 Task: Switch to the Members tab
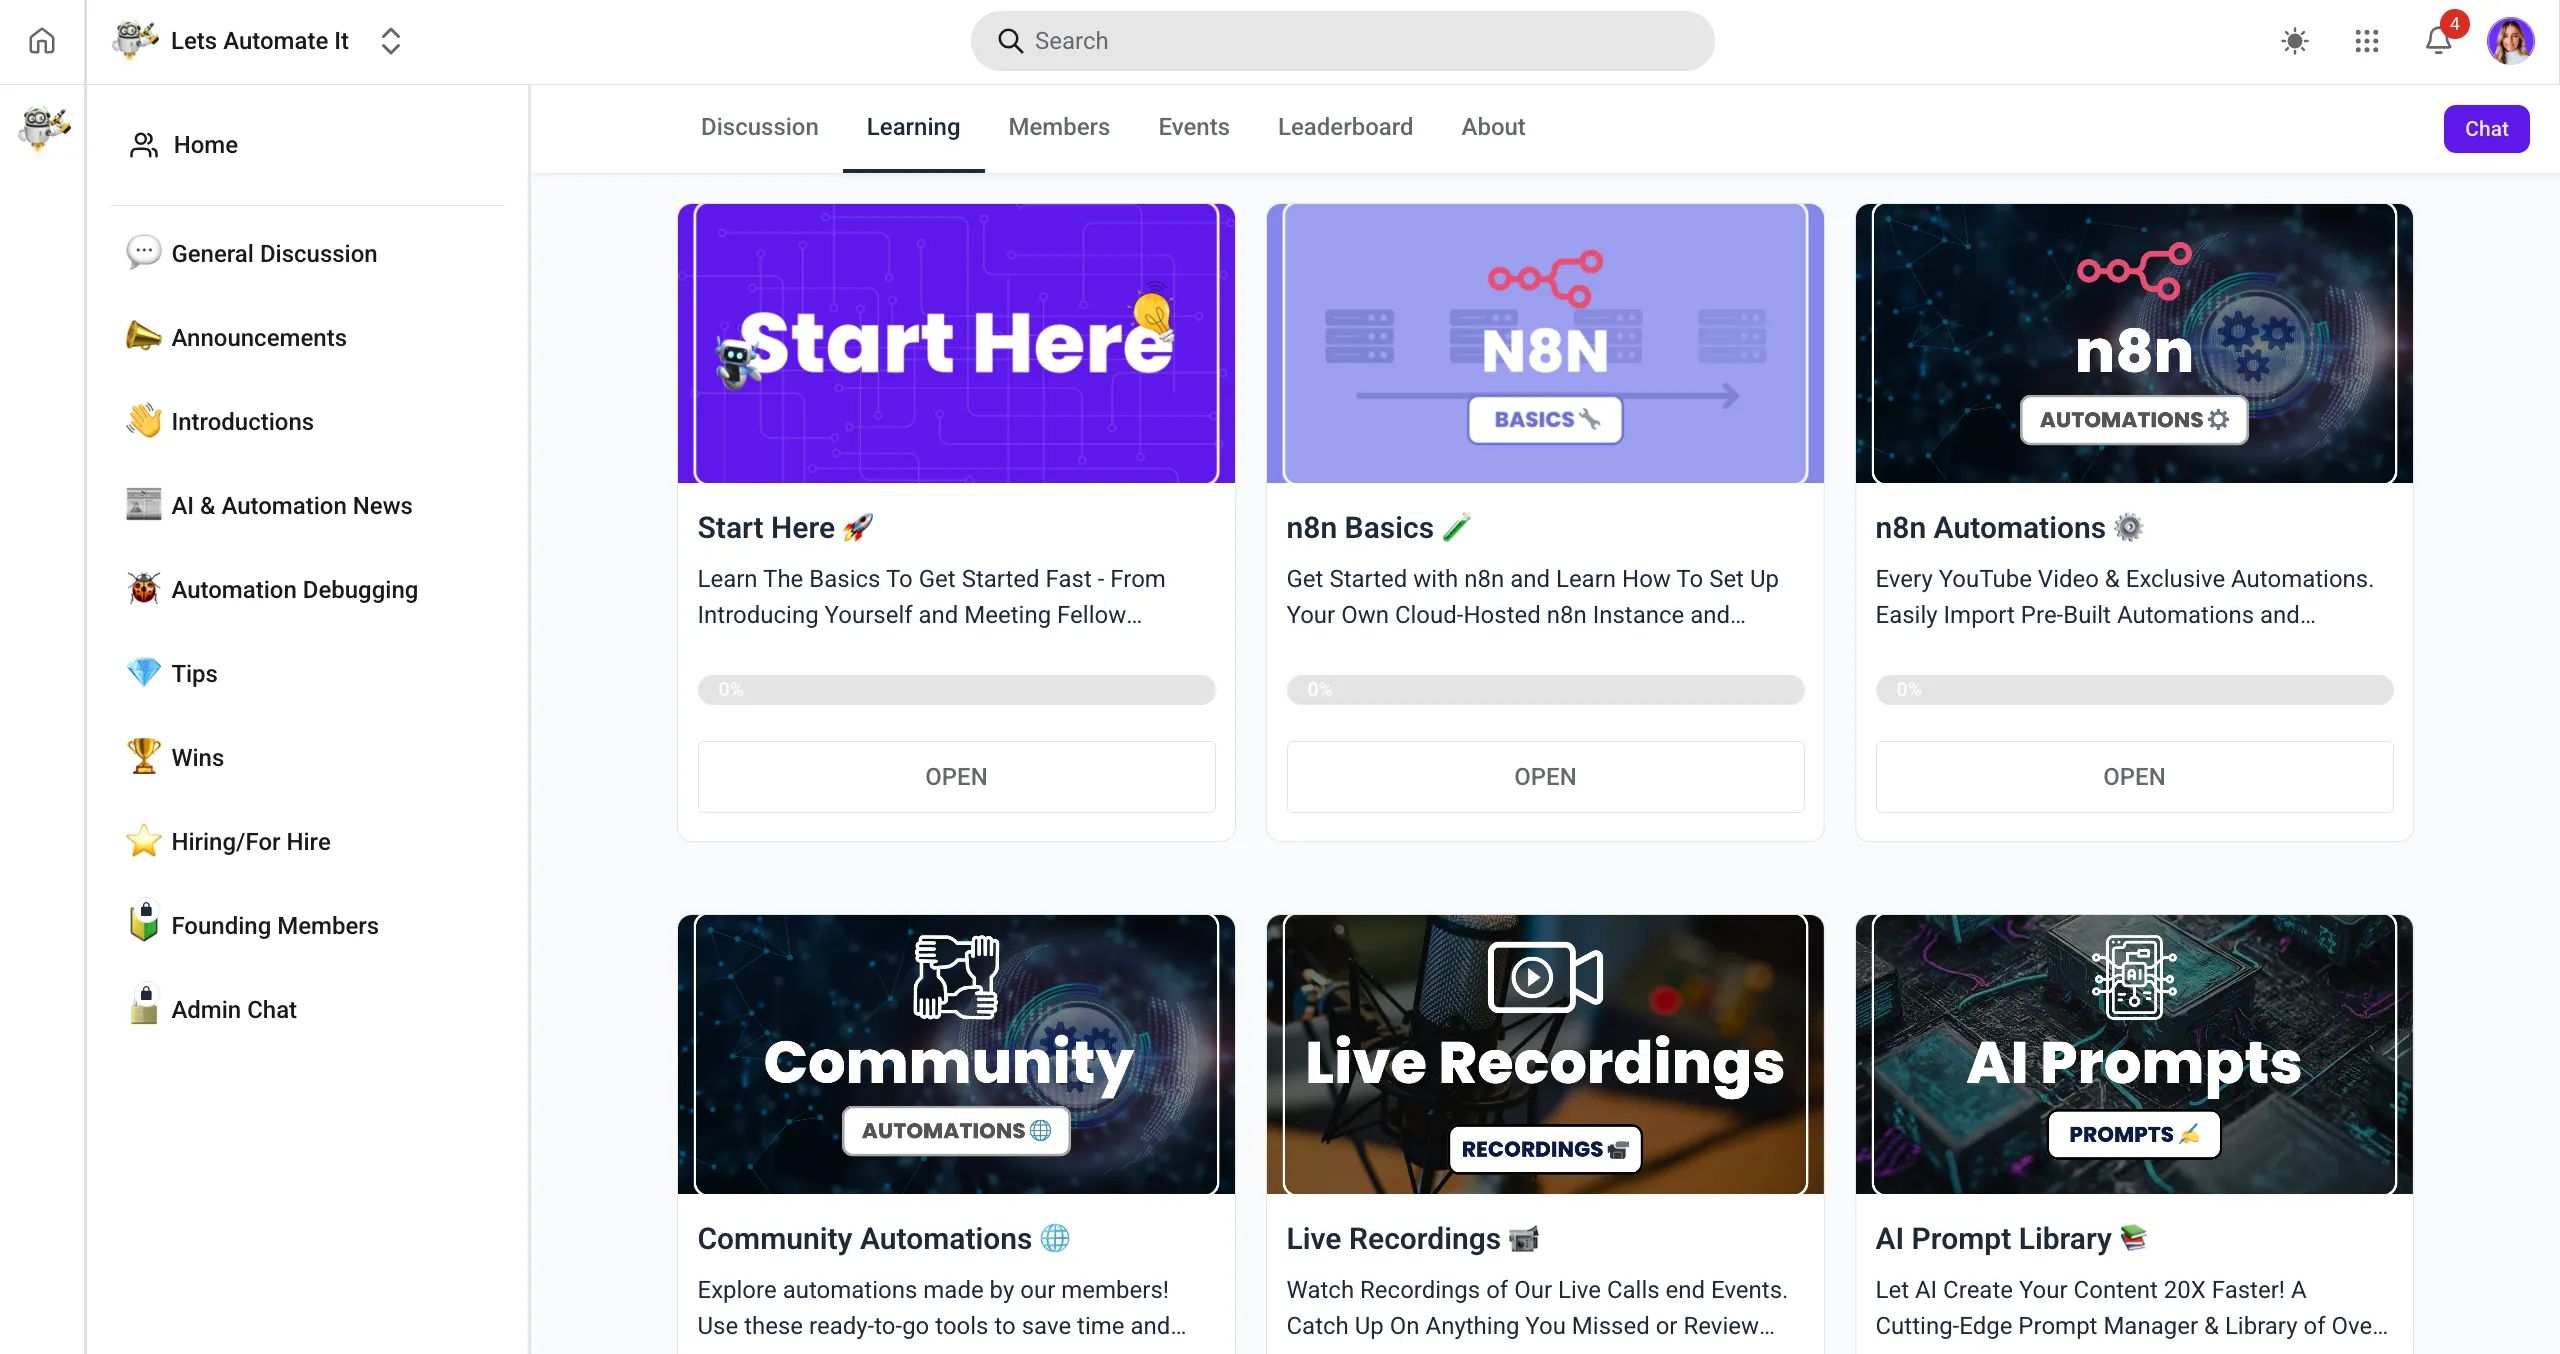coord(1059,127)
